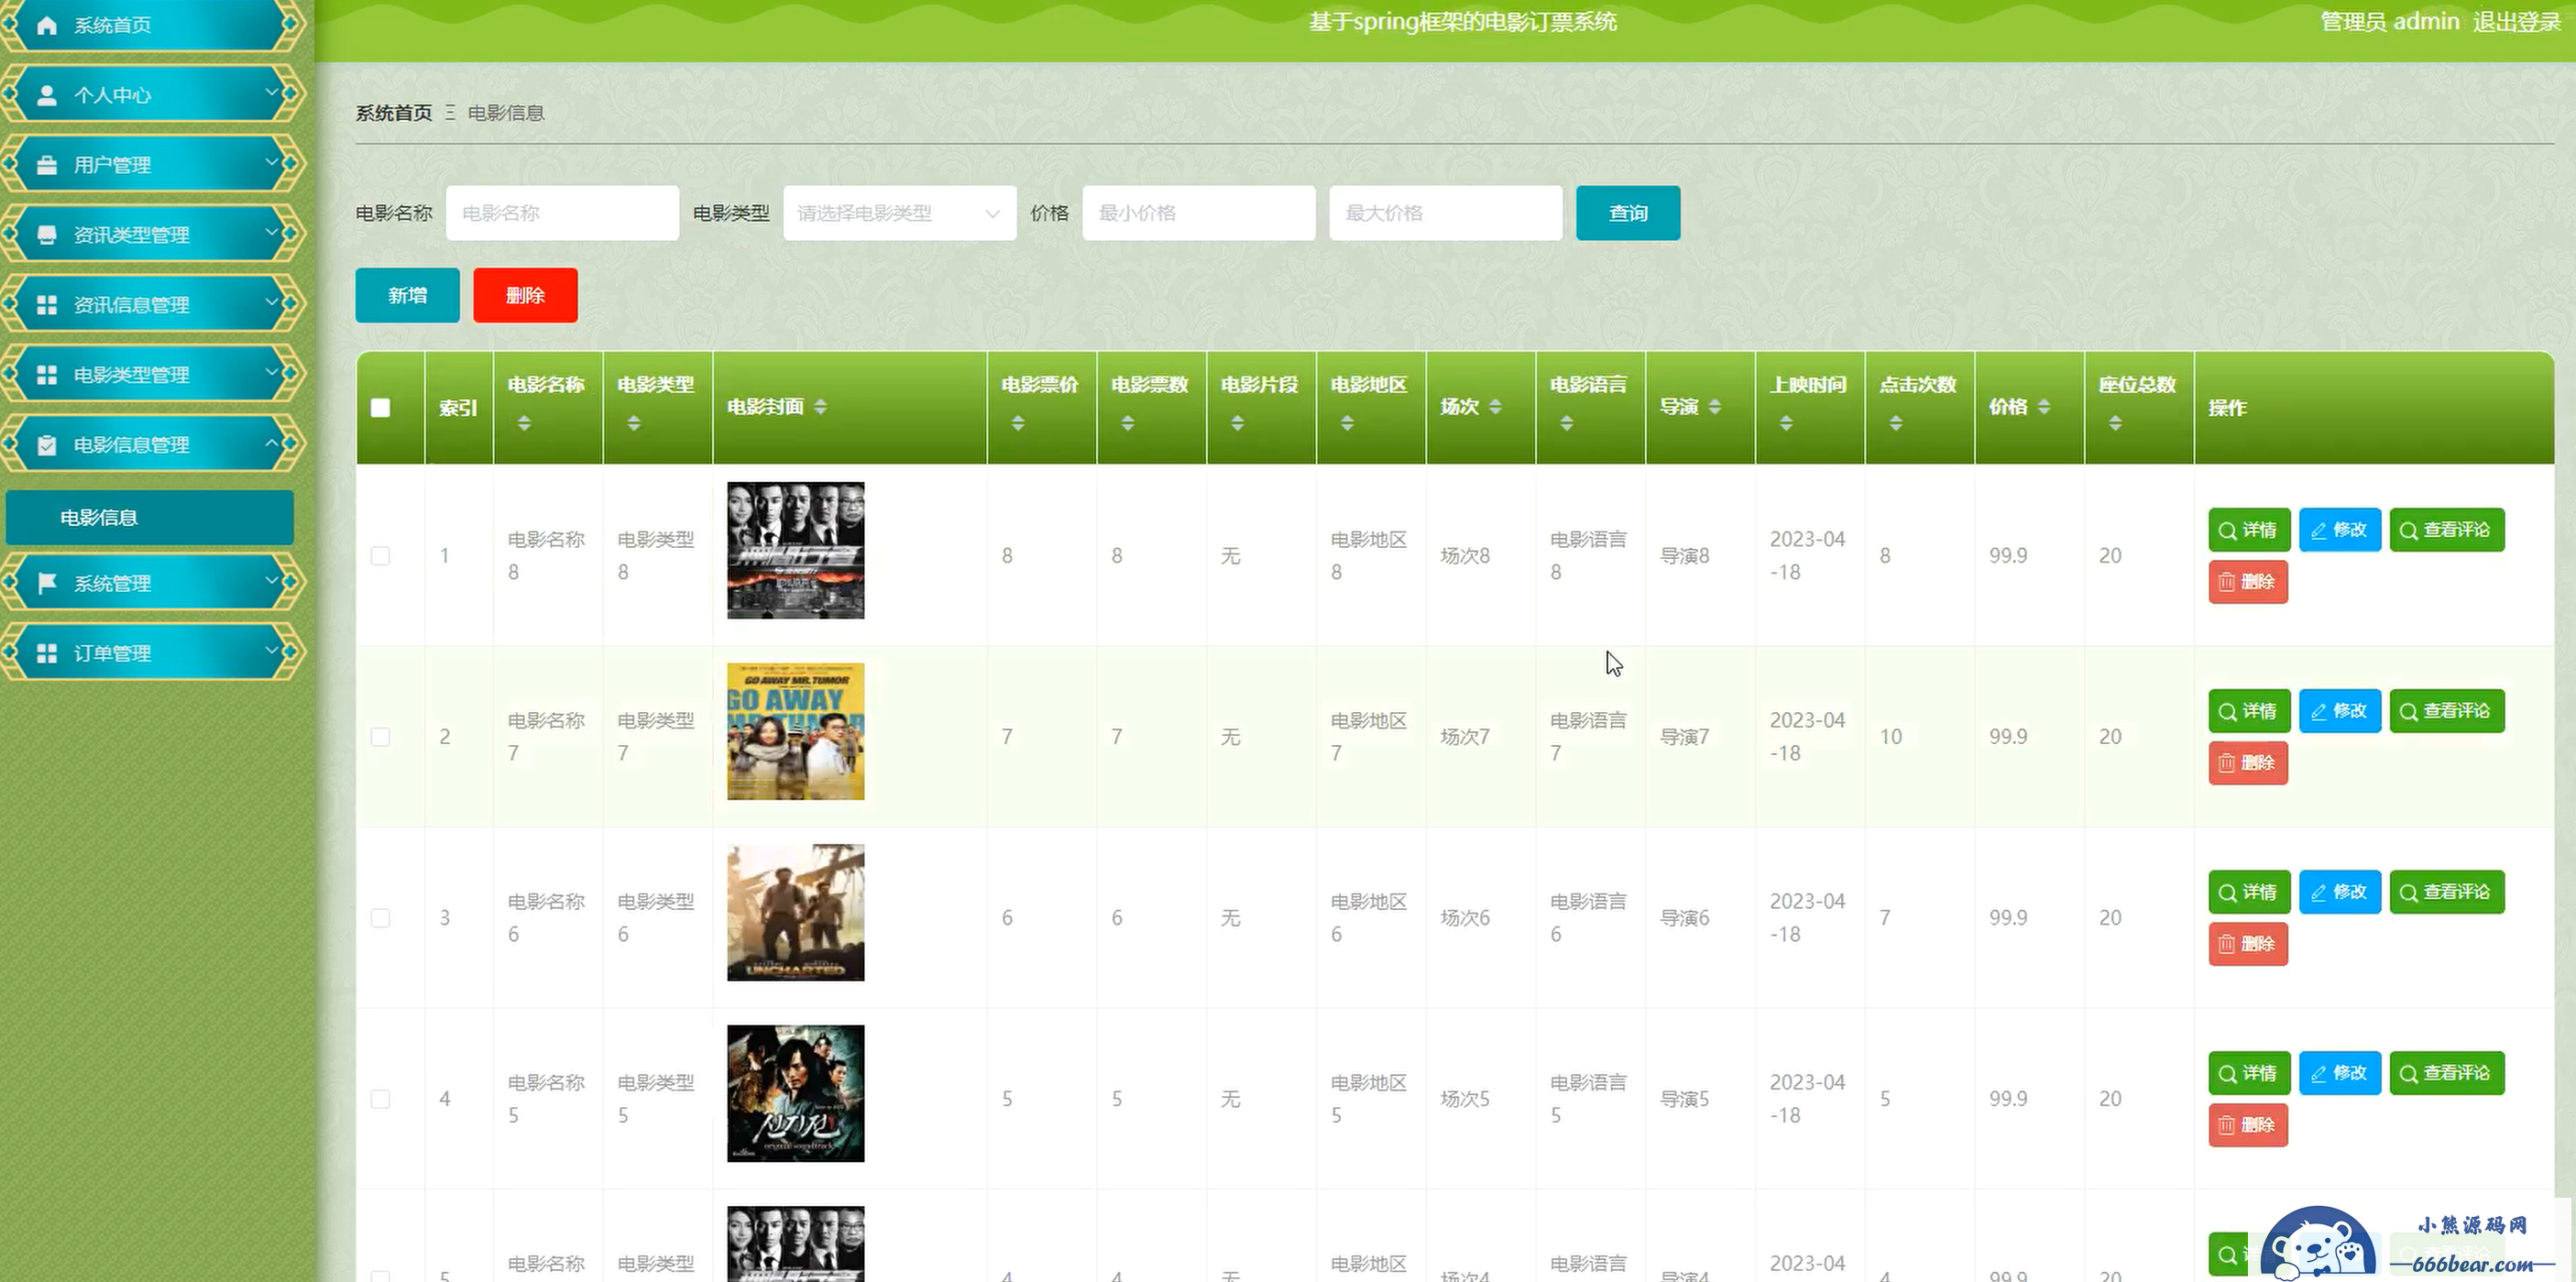Click 查看评论 for 电影名称8 row
2576x1282 pixels.
(x=2447, y=530)
